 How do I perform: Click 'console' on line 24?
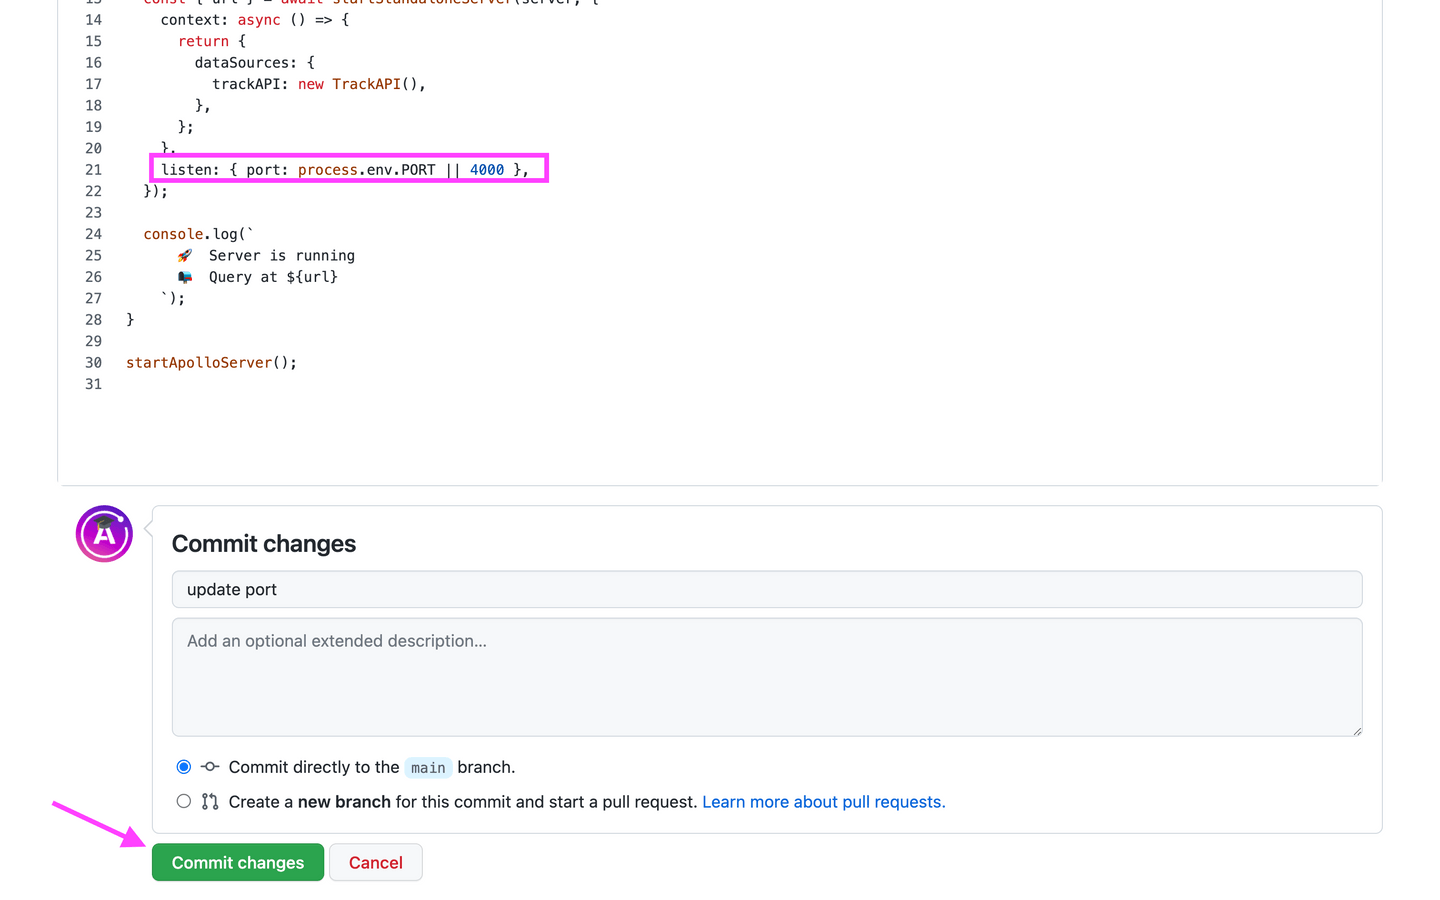pyautogui.click(x=173, y=234)
